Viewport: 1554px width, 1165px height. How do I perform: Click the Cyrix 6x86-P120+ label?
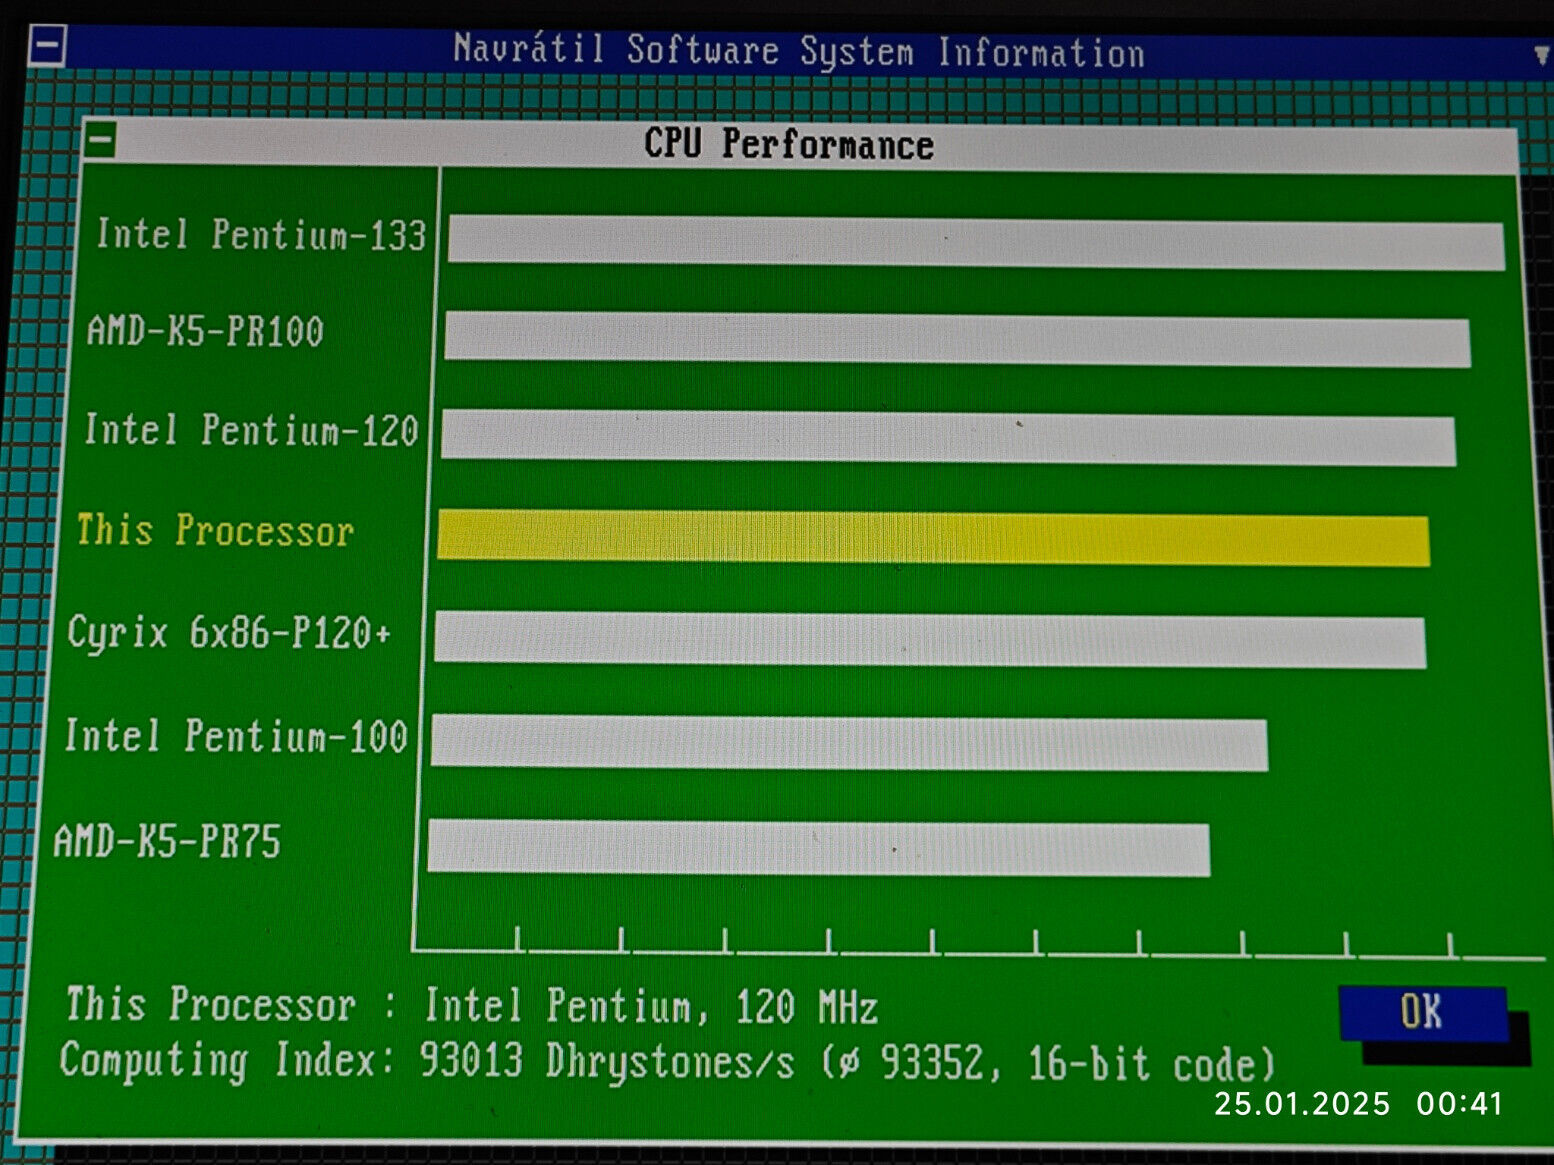(x=229, y=633)
